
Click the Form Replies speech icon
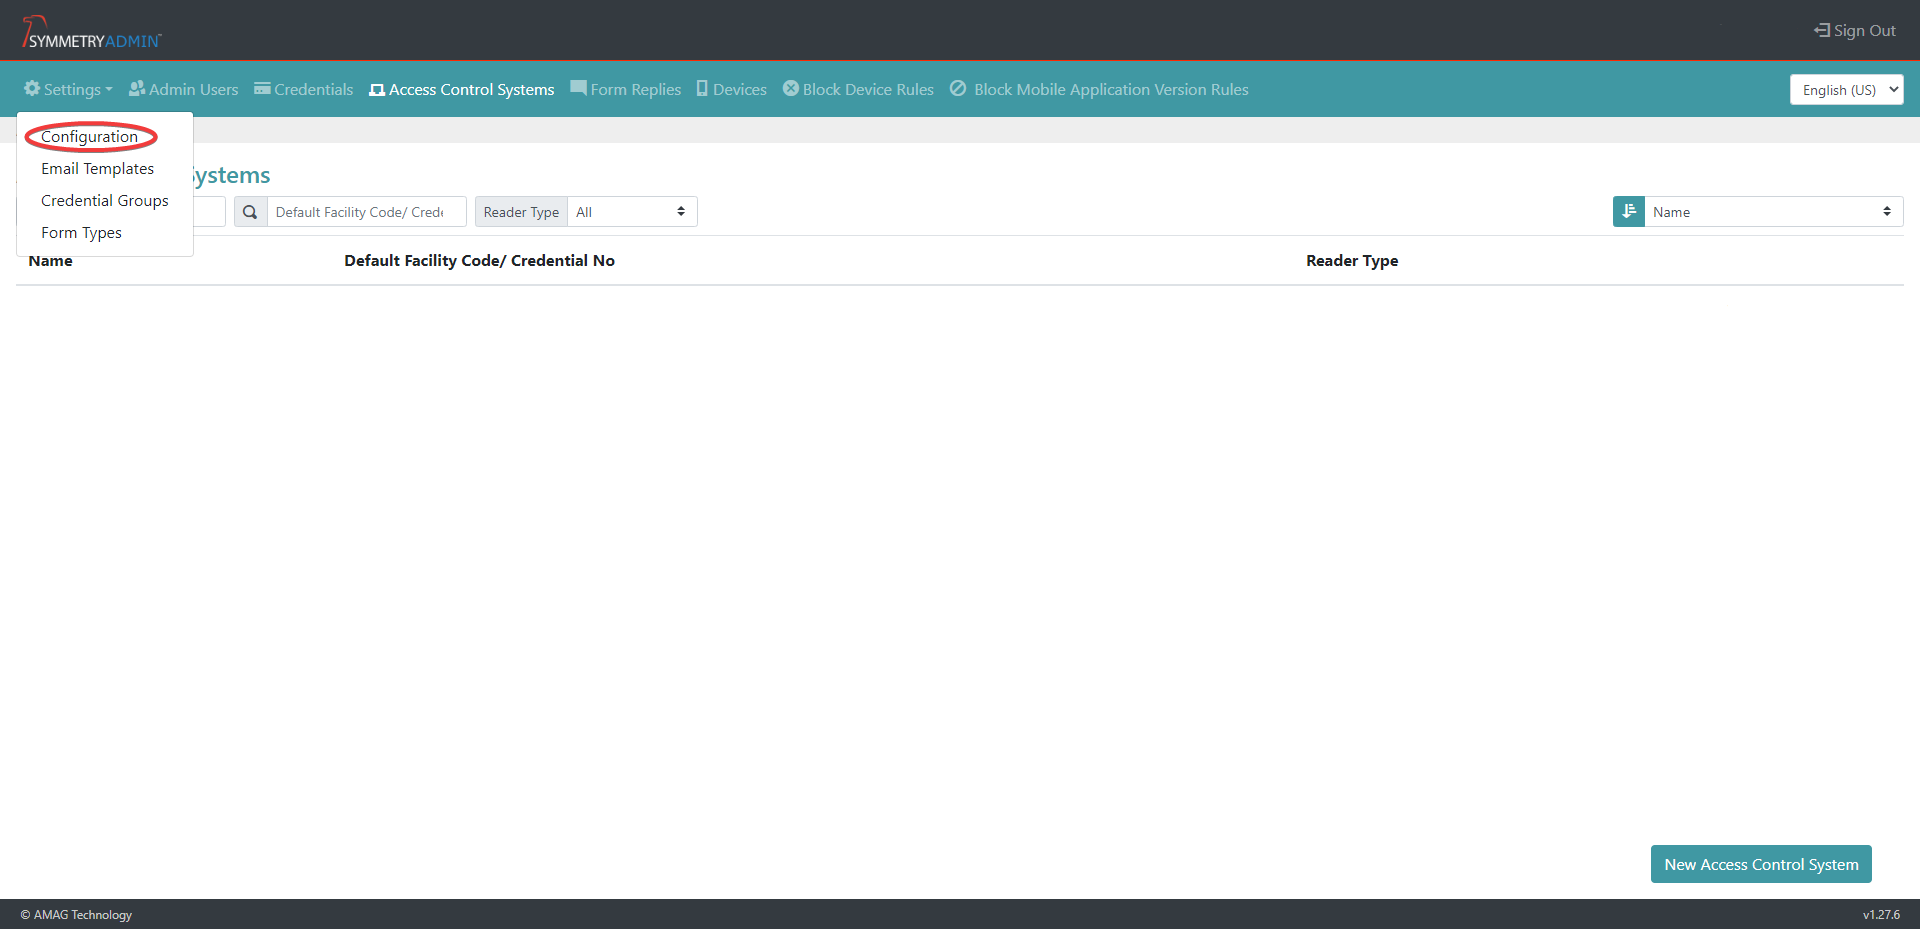(578, 88)
